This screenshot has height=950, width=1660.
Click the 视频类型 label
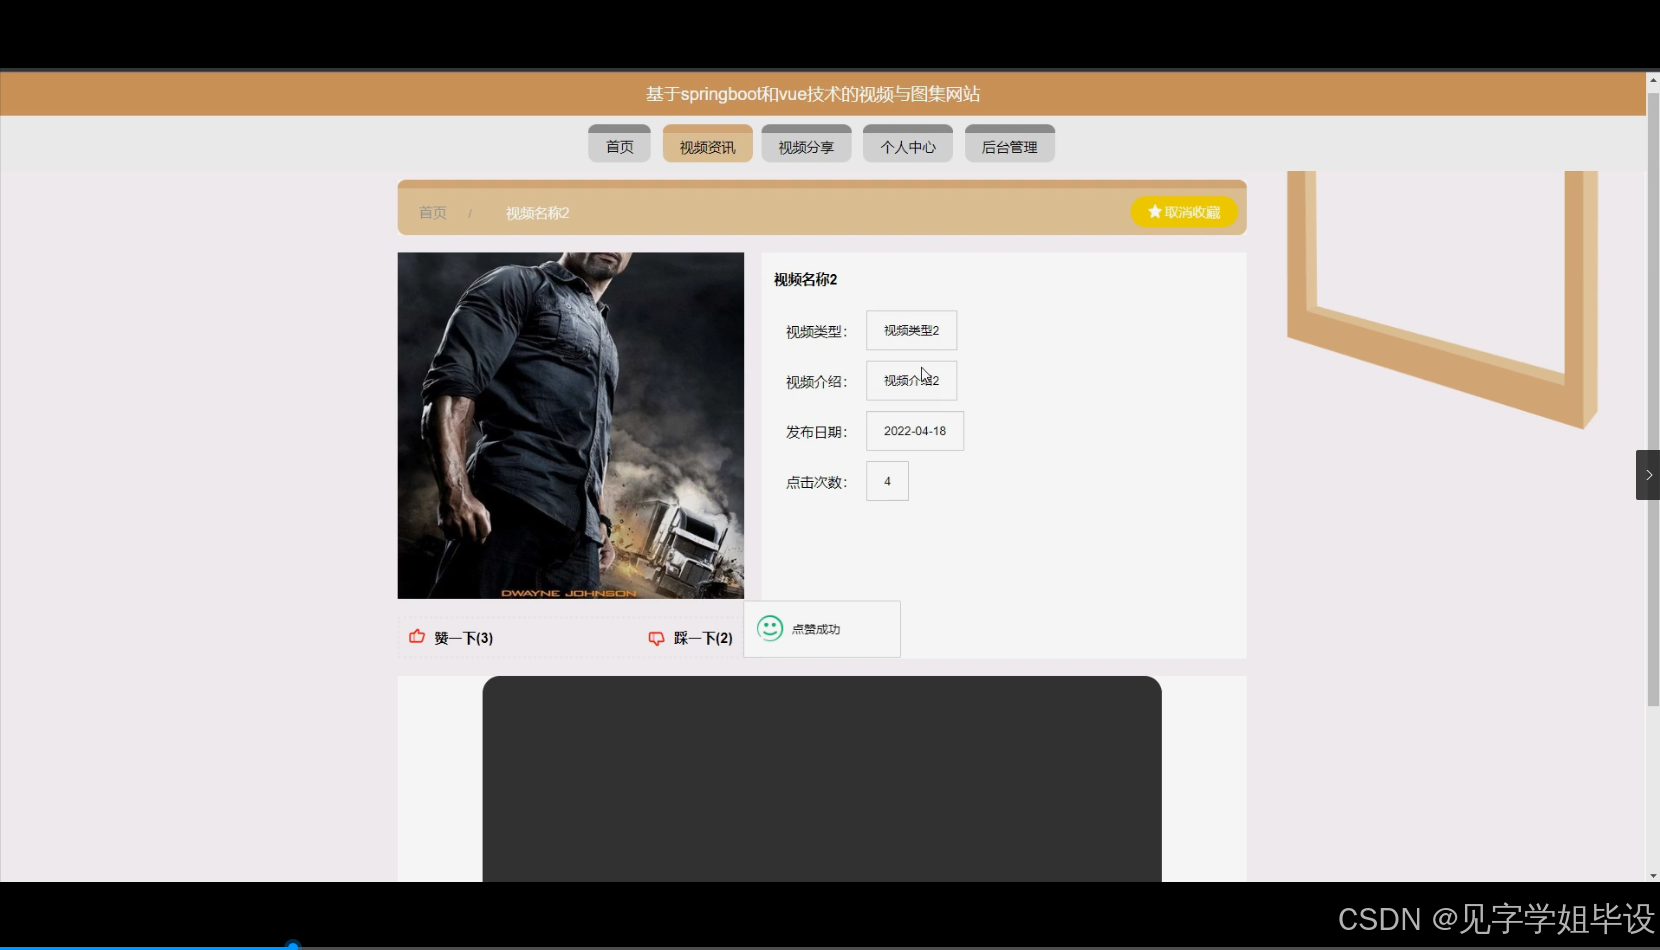(x=816, y=332)
